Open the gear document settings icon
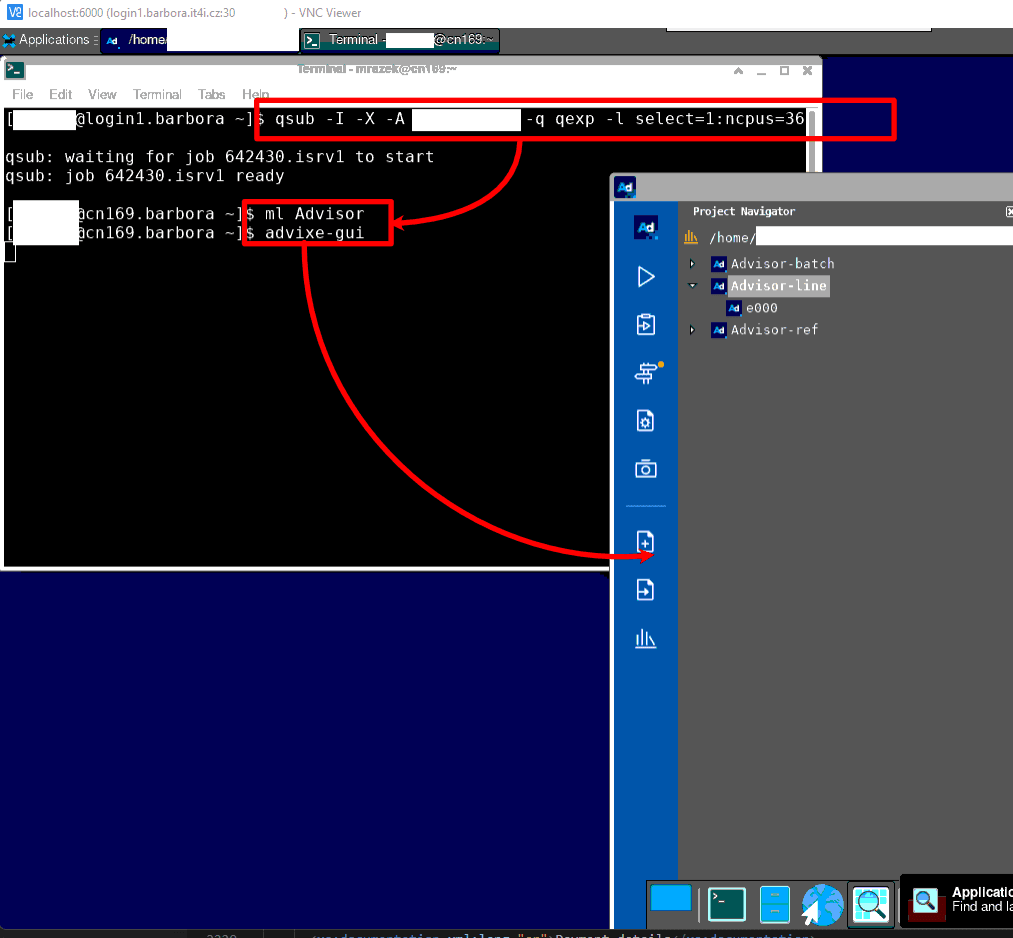Screen dimensions: 1013x938 (646, 421)
